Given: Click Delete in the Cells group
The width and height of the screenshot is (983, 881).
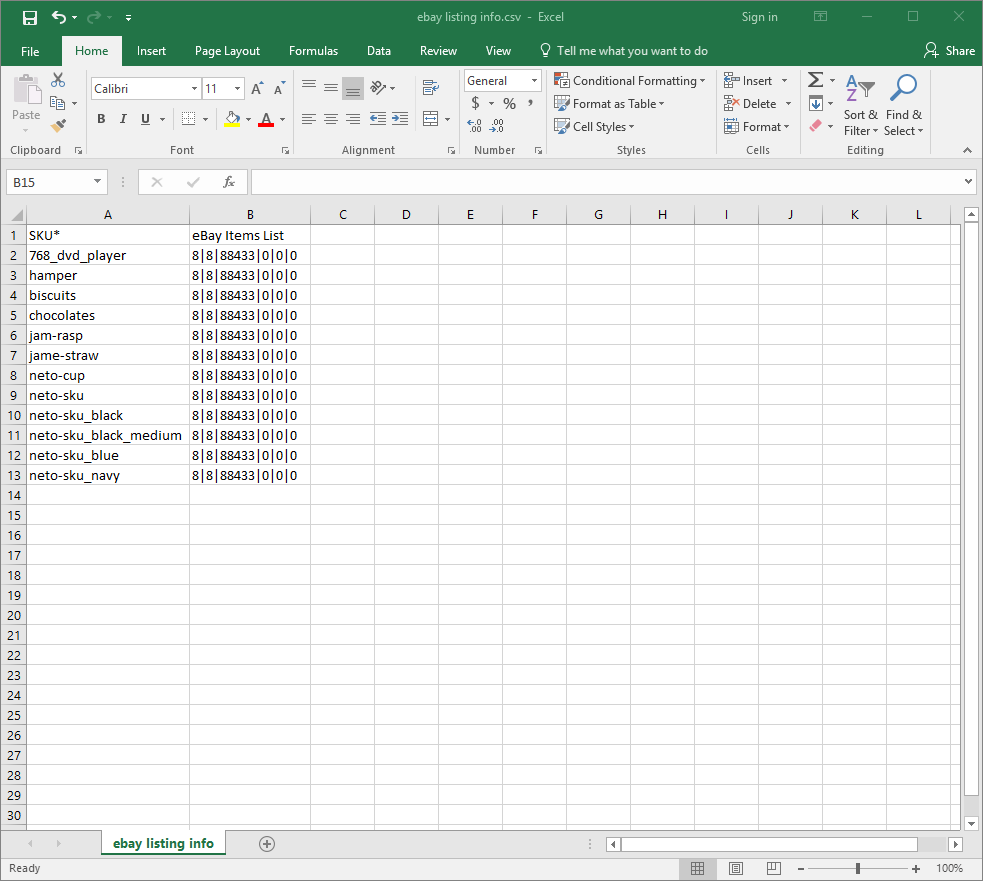Looking at the screenshot, I should click(x=750, y=103).
